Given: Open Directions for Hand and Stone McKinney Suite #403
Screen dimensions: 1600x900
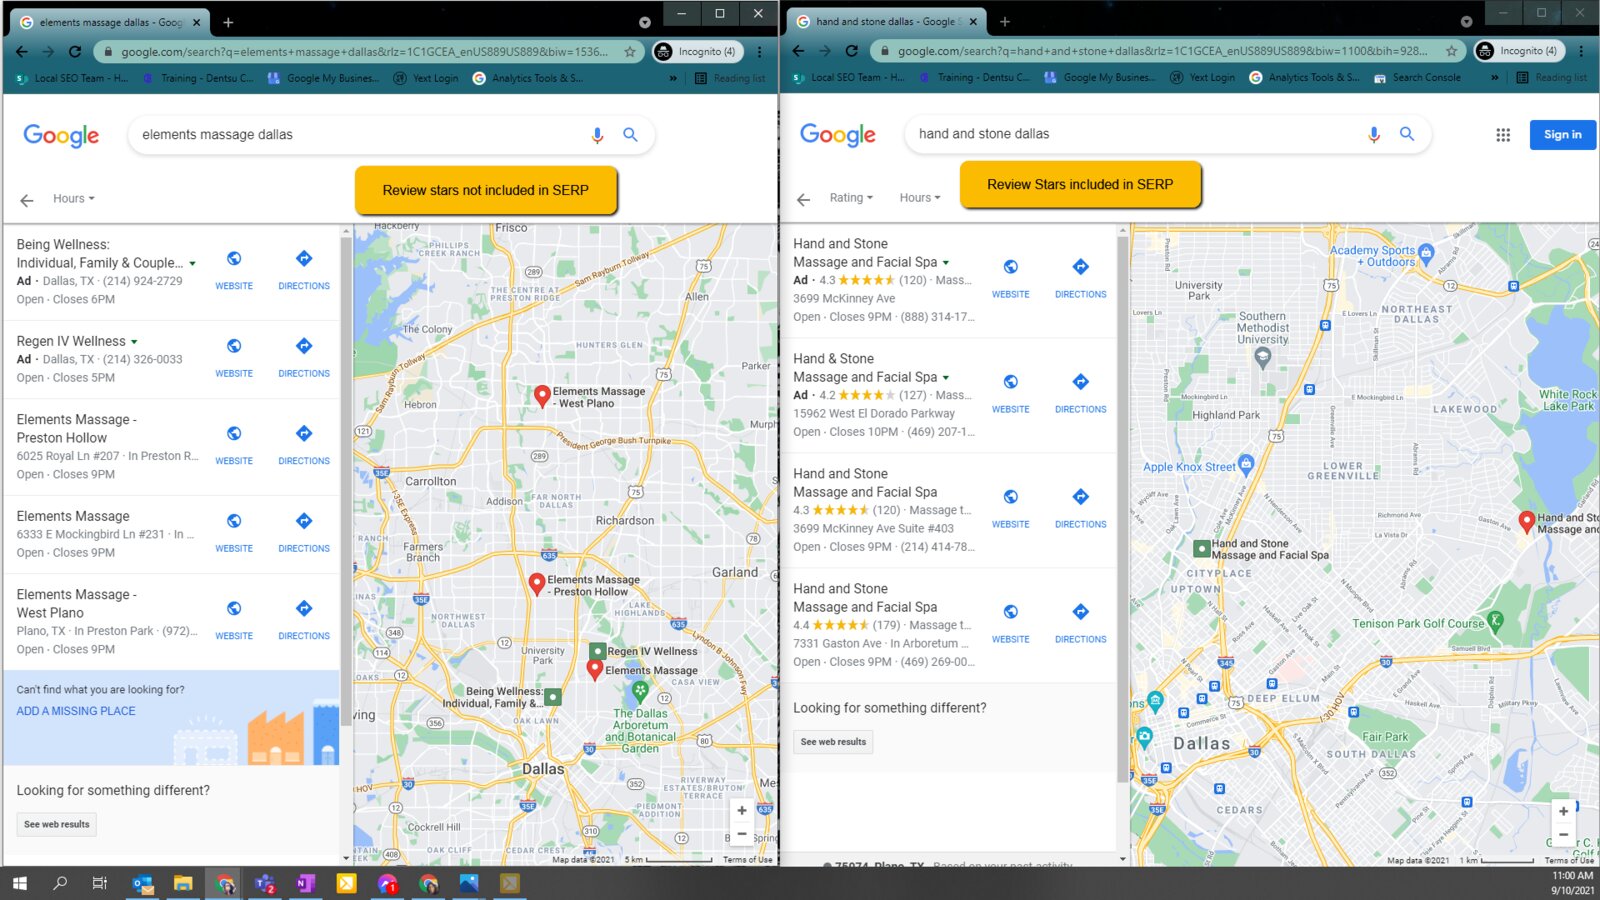Looking at the screenshot, I should pos(1081,497).
